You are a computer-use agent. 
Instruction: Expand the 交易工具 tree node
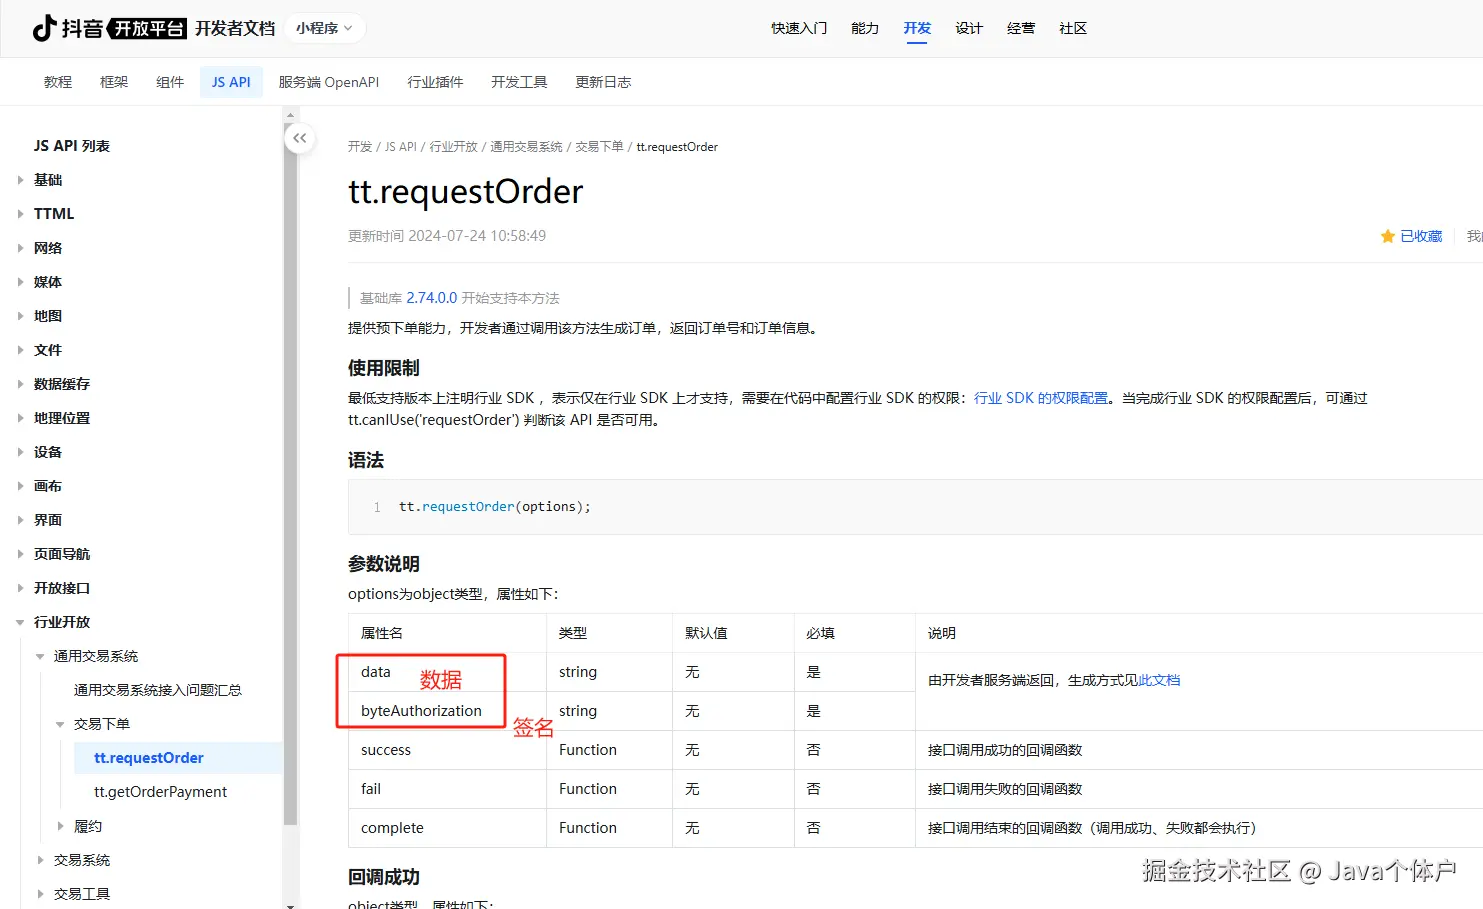coord(40,894)
